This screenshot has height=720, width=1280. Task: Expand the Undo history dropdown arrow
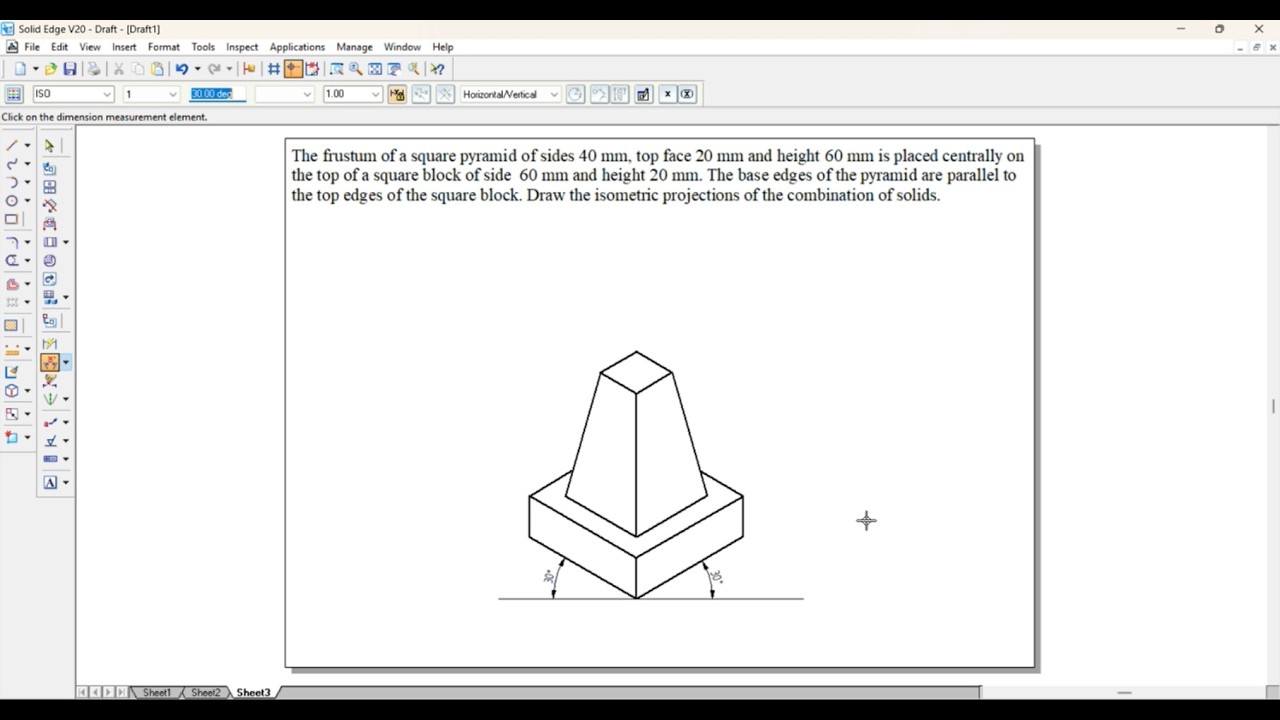pyautogui.click(x=197, y=69)
